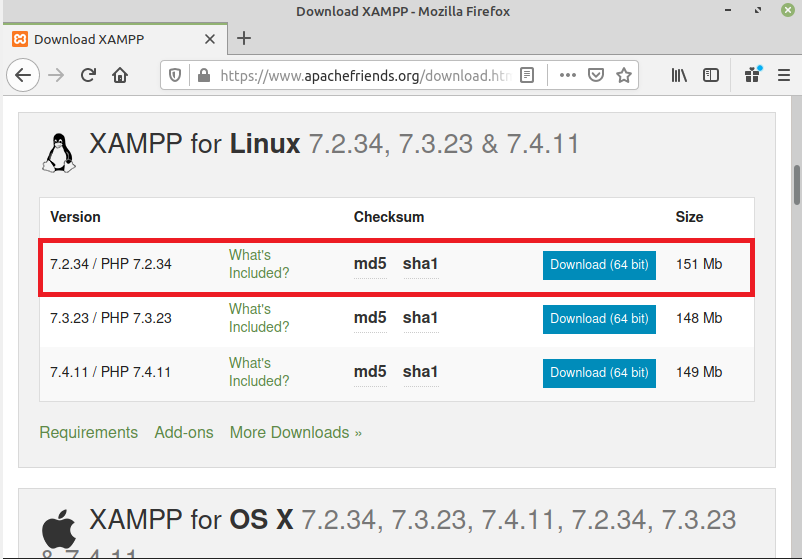Bookmark this page with star icon
This screenshot has width=802, height=559.
pos(624,75)
